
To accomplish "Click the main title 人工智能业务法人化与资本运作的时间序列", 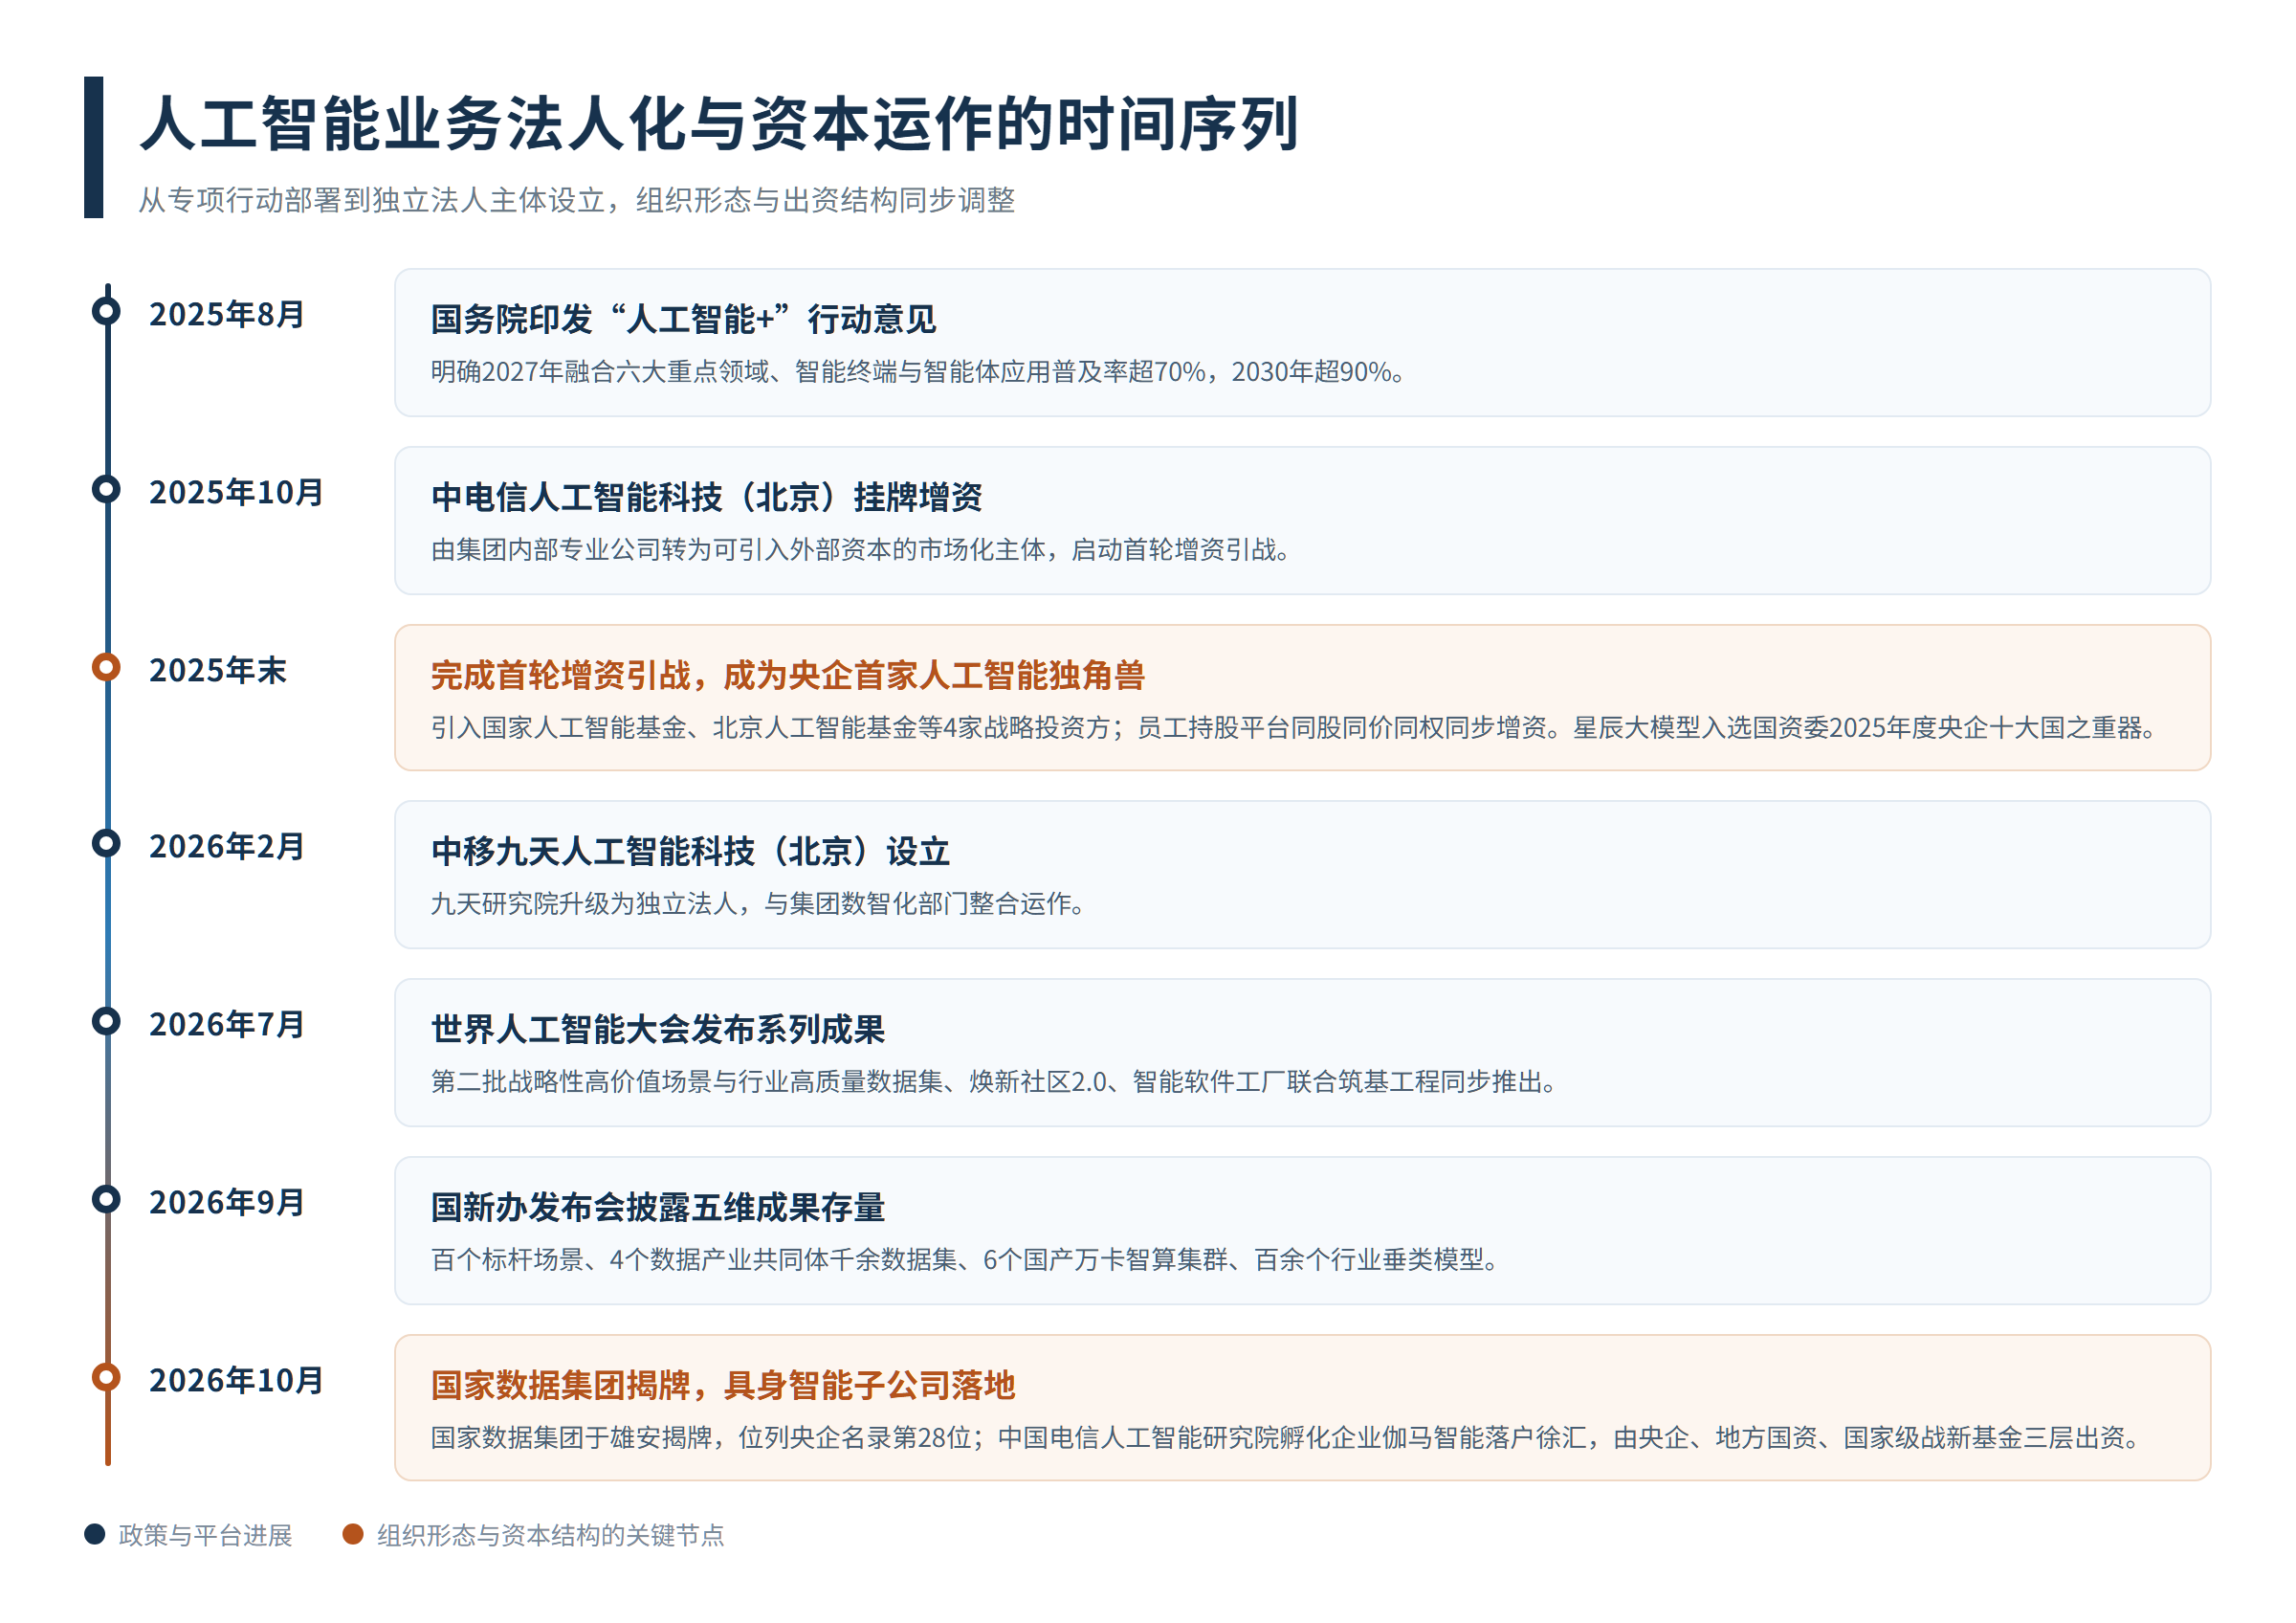I will coord(719,124).
